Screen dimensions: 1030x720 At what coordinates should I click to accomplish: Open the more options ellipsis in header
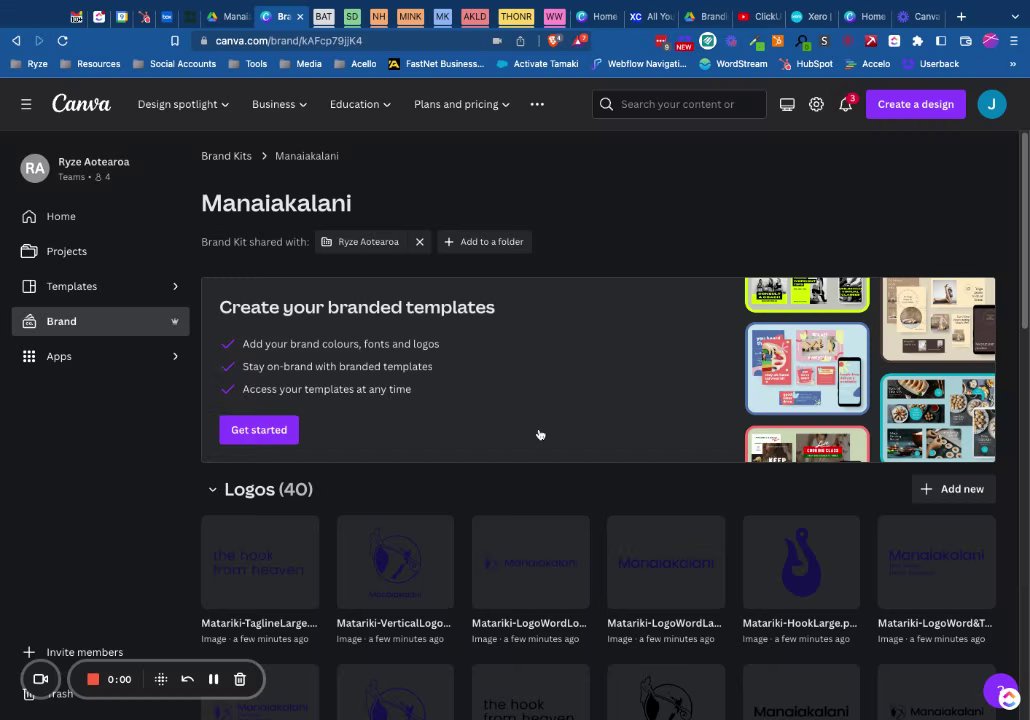(537, 104)
